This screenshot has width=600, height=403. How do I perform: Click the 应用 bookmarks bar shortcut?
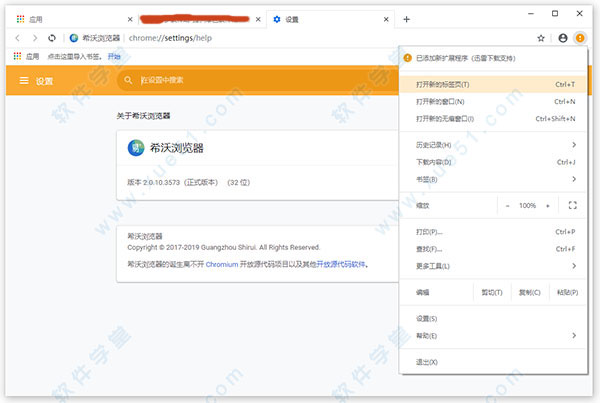(x=26, y=57)
